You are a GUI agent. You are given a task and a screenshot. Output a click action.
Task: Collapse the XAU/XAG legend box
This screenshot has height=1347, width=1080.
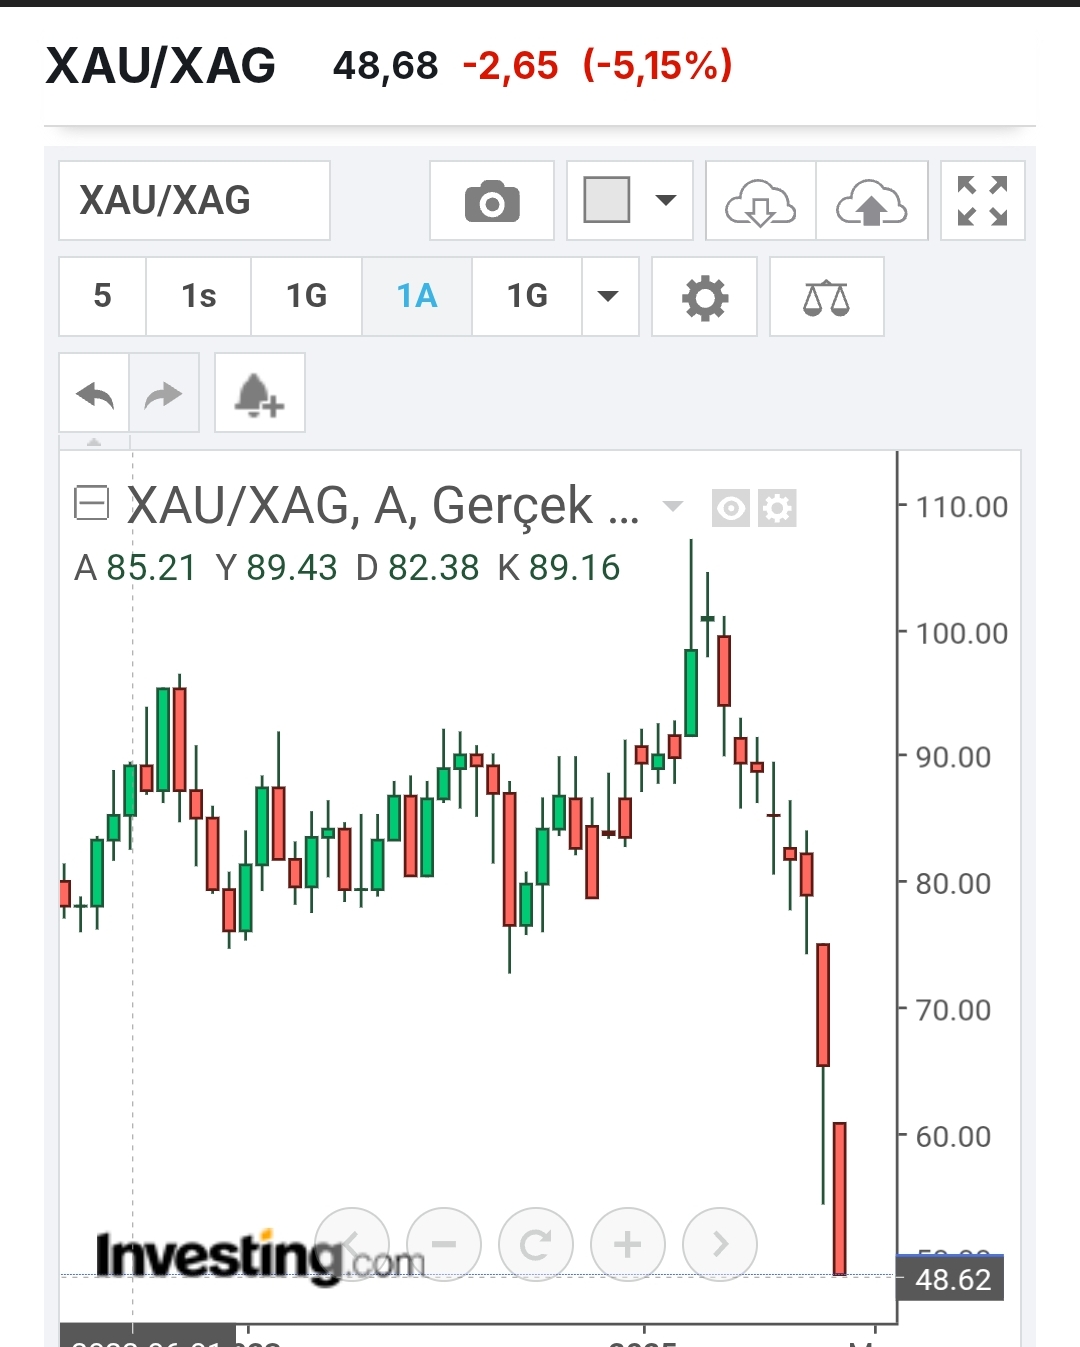92,502
